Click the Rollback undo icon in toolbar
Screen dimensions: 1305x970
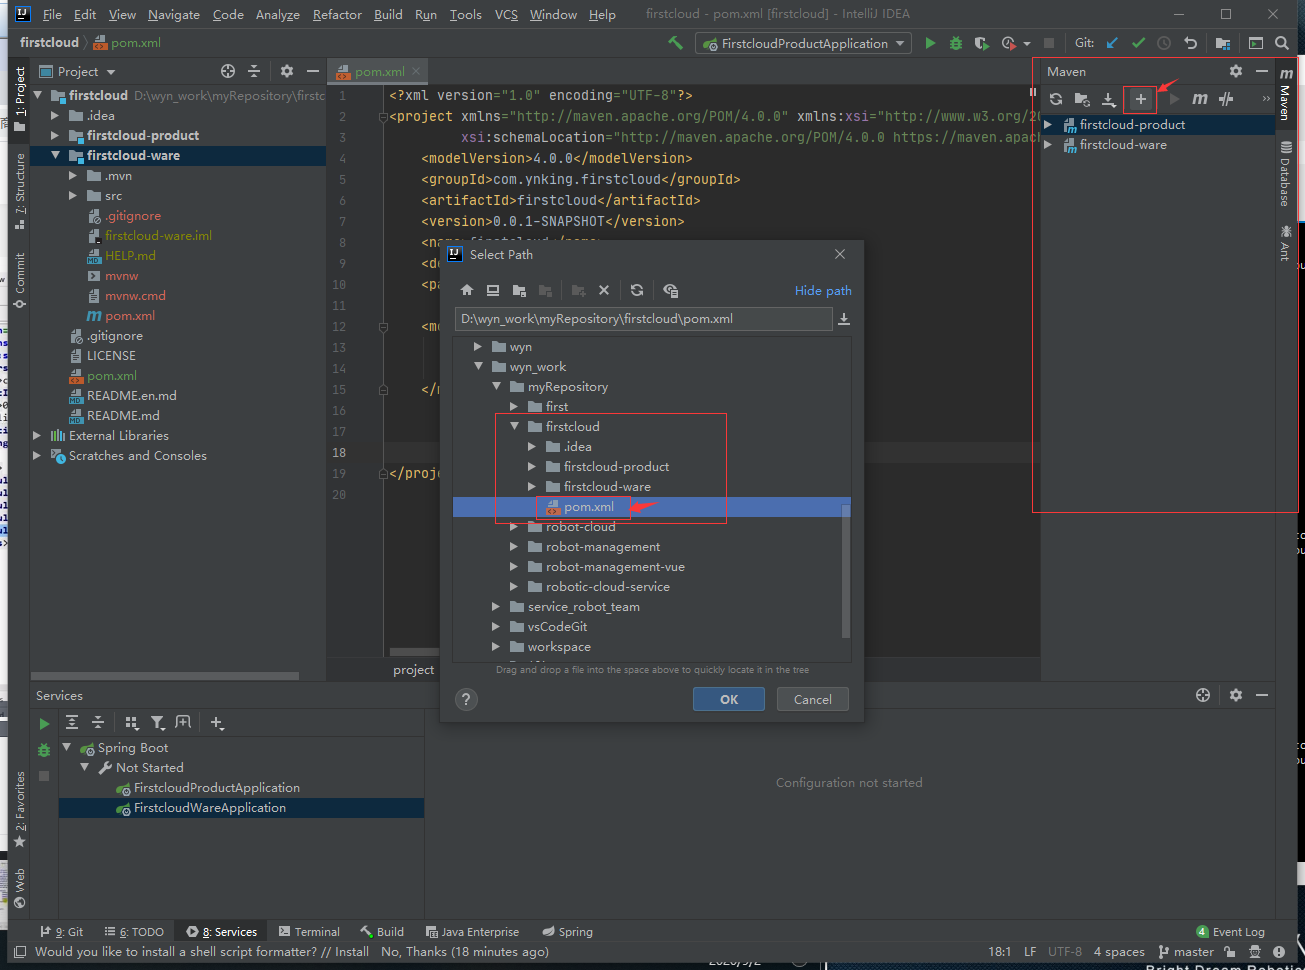point(1190,43)
